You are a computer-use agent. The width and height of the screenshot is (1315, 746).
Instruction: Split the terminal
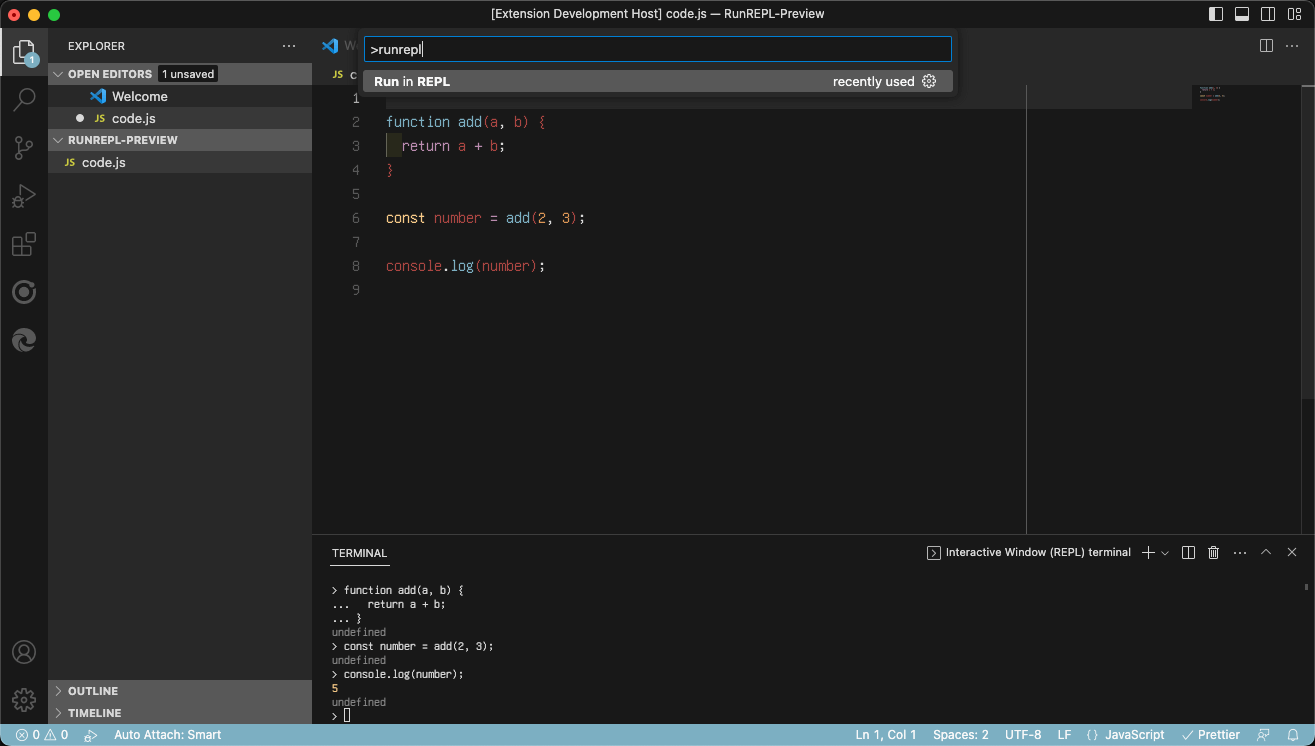(x=1188, y=552)
